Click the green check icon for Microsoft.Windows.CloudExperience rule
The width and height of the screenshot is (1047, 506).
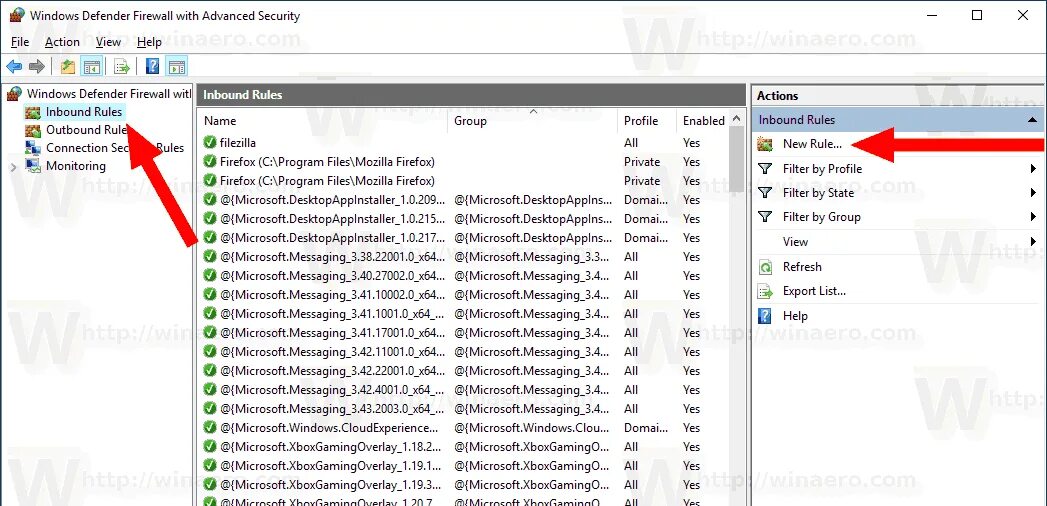click(210, 428)
